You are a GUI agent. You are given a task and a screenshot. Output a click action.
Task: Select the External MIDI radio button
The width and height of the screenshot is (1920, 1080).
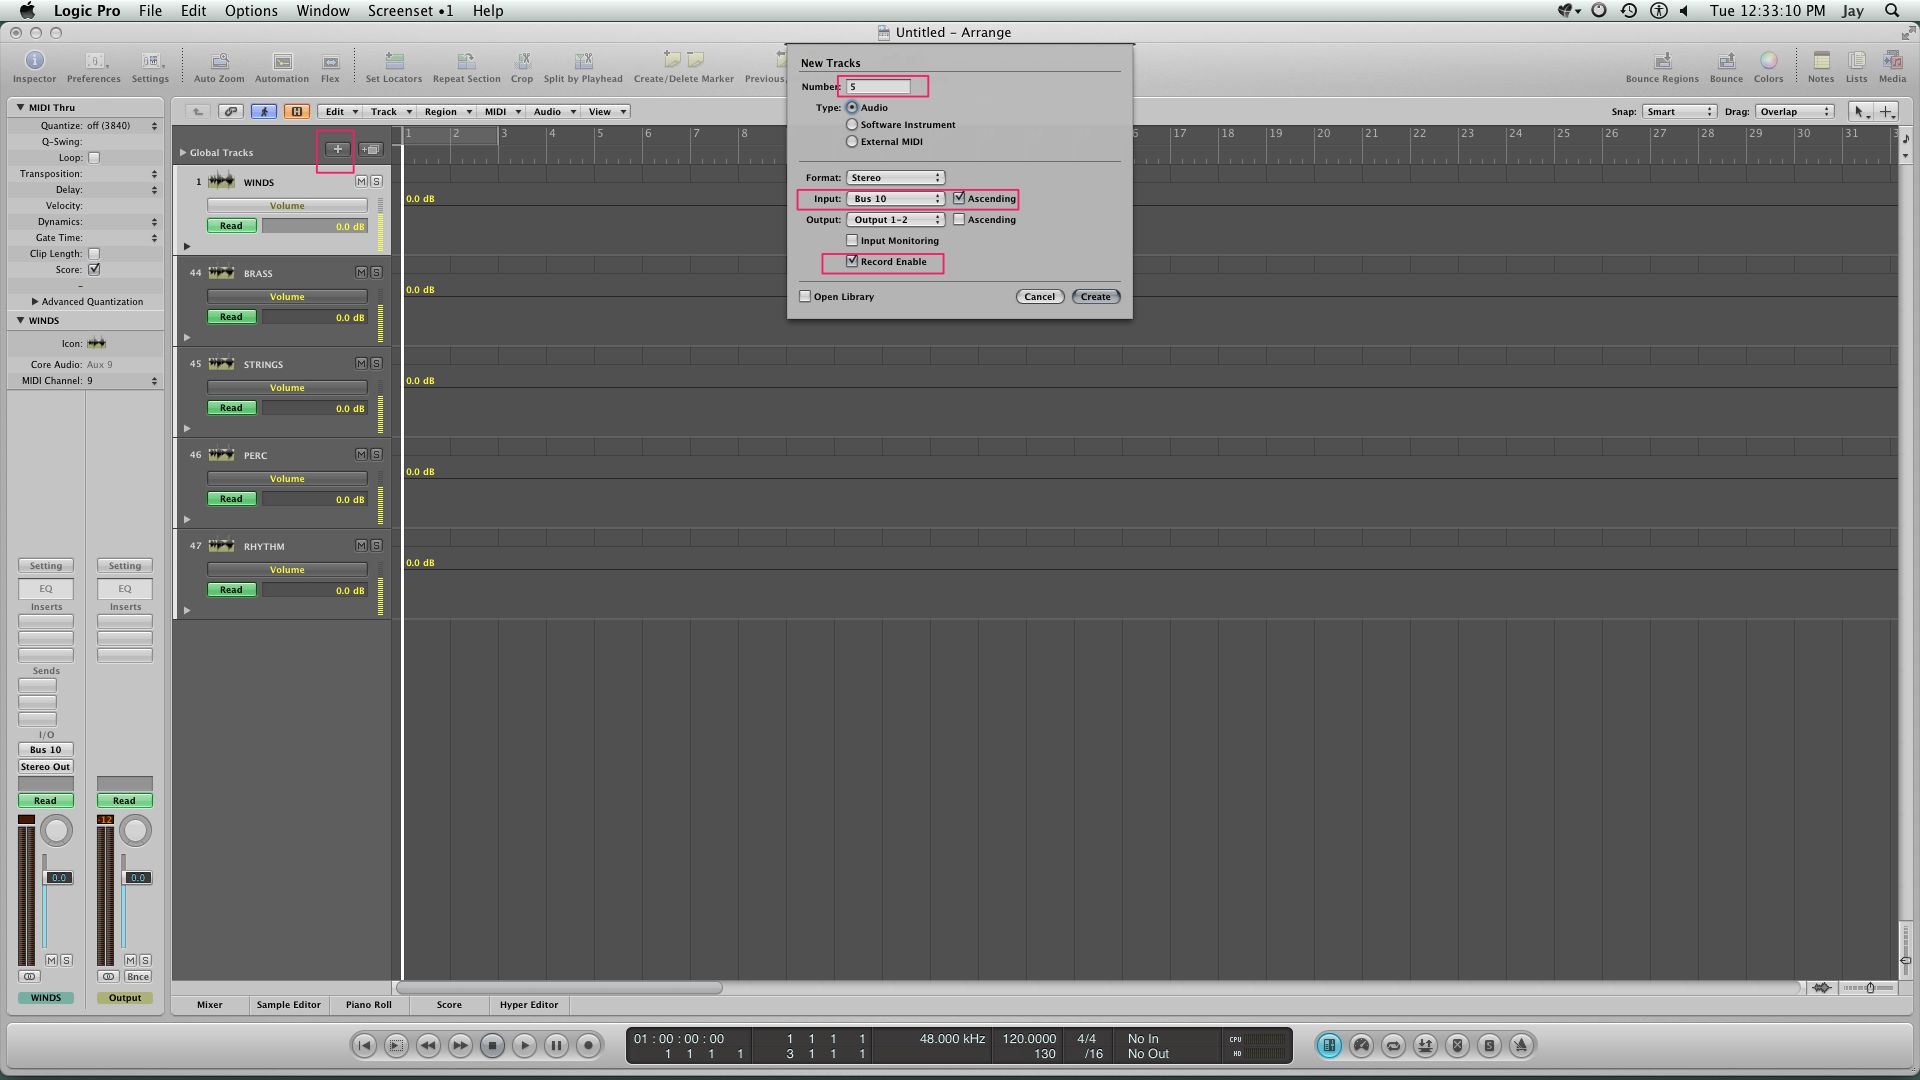(852, 141)
